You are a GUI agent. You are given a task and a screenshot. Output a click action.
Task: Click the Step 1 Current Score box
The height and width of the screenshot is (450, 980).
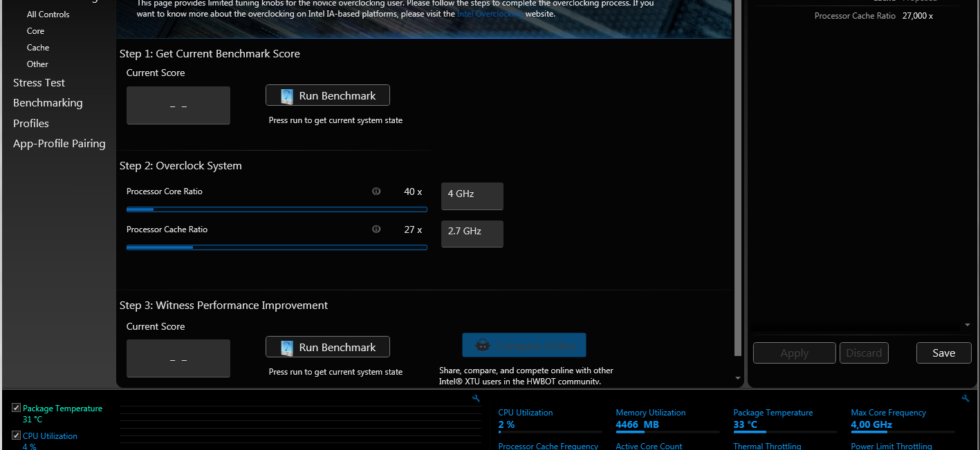[178, 106]
